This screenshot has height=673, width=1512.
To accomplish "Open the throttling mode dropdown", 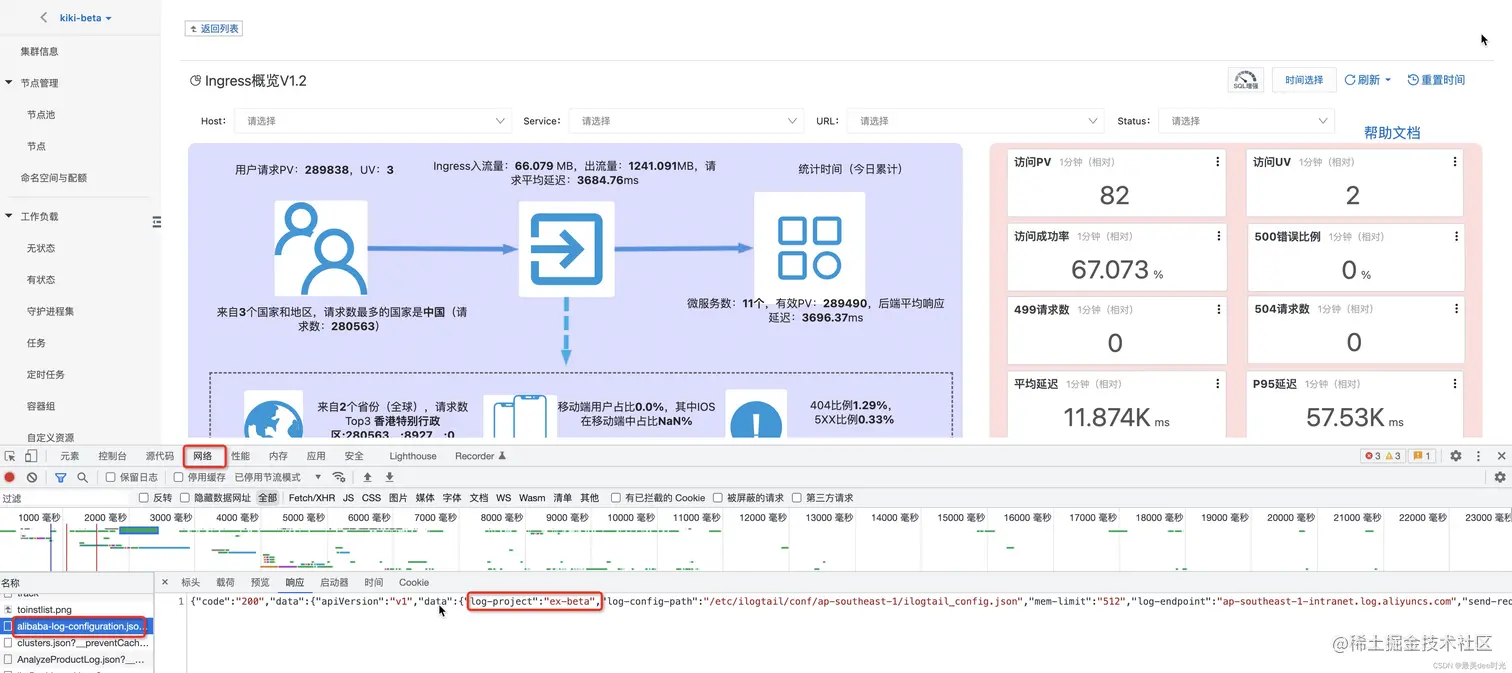I will 277,478.
